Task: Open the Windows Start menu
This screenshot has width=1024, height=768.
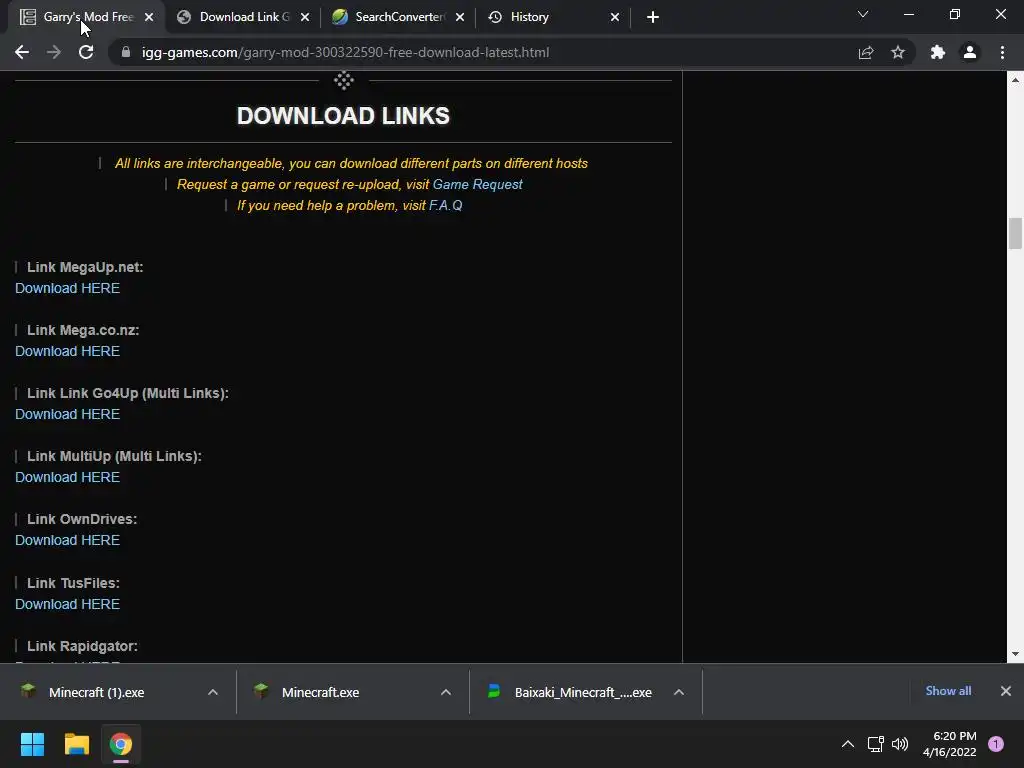Action: coord(32,744)
